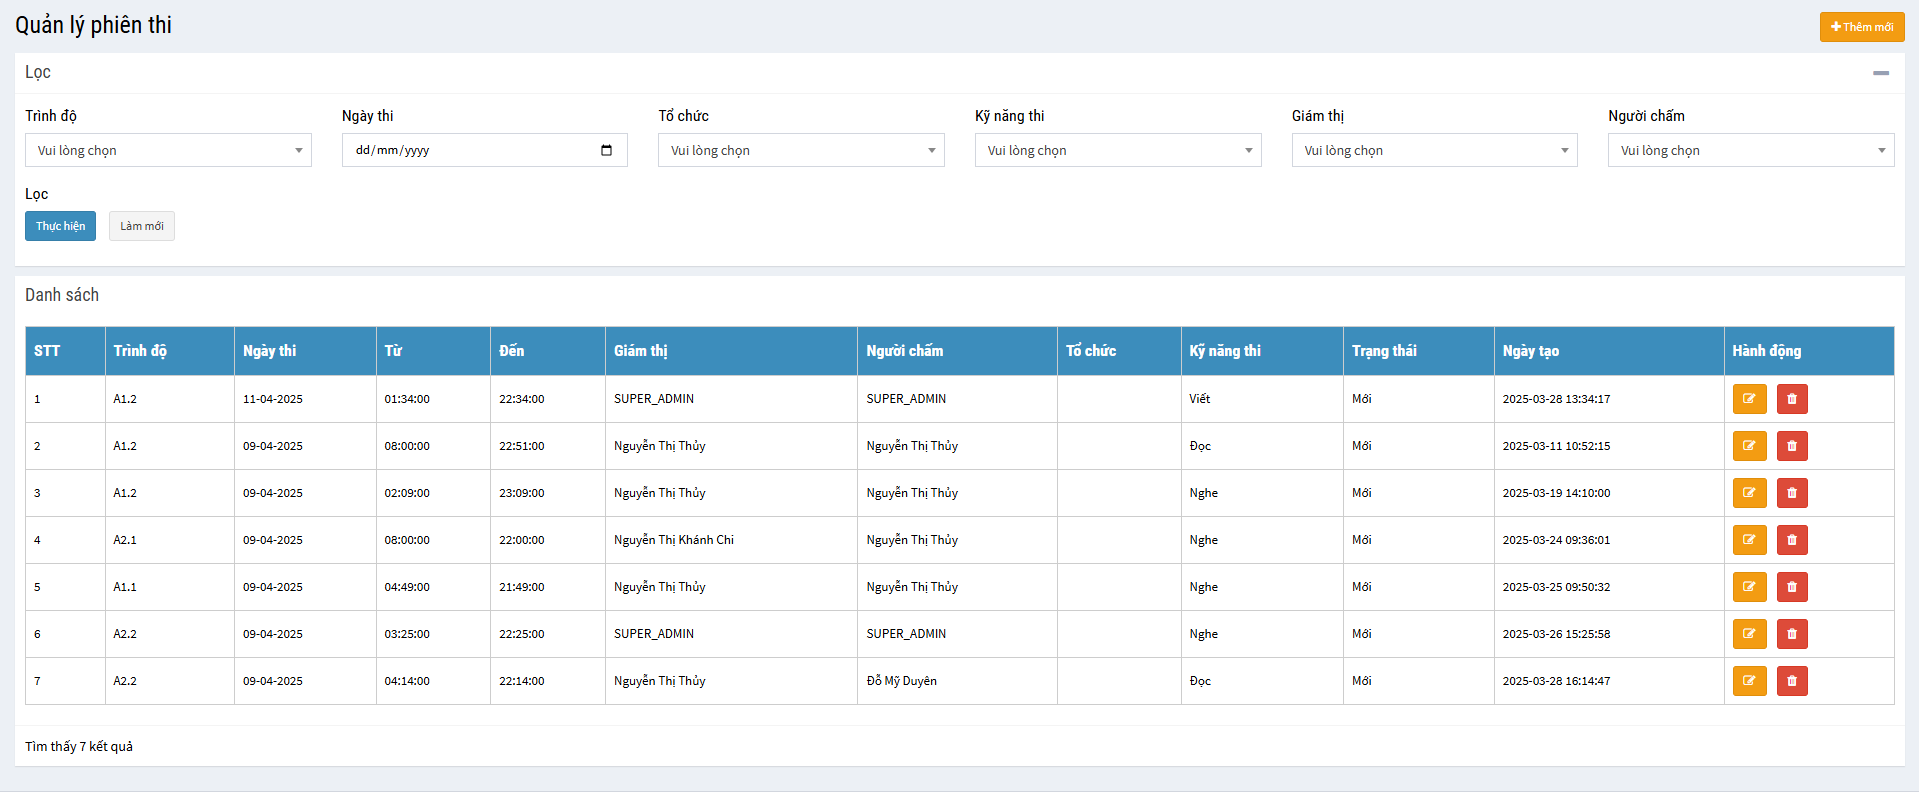The image size is (1919, 801).
Task: Select the Giám thị dropdown
Action: [x=1434, y=150]
